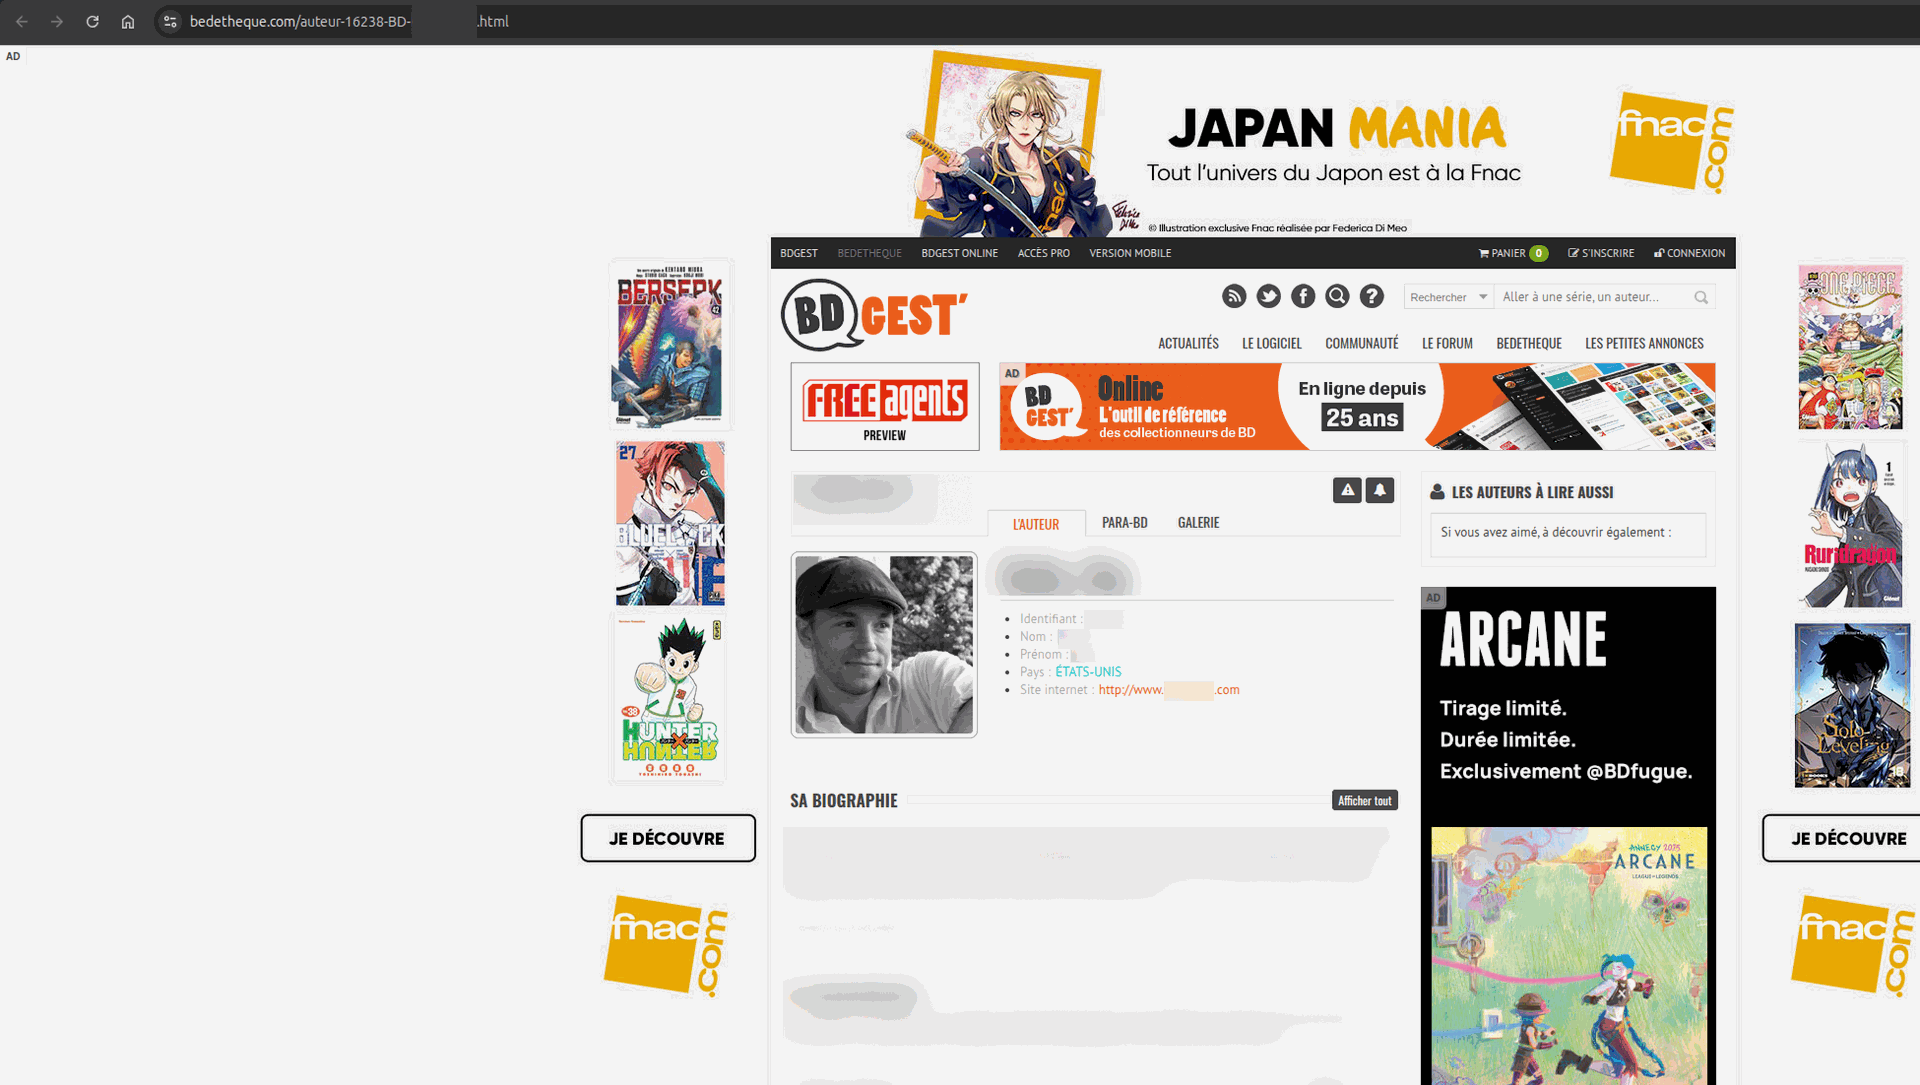Open the PANIER cart
The height and width of the screenshot is (1085, 1920).
tap(1513, 253)
